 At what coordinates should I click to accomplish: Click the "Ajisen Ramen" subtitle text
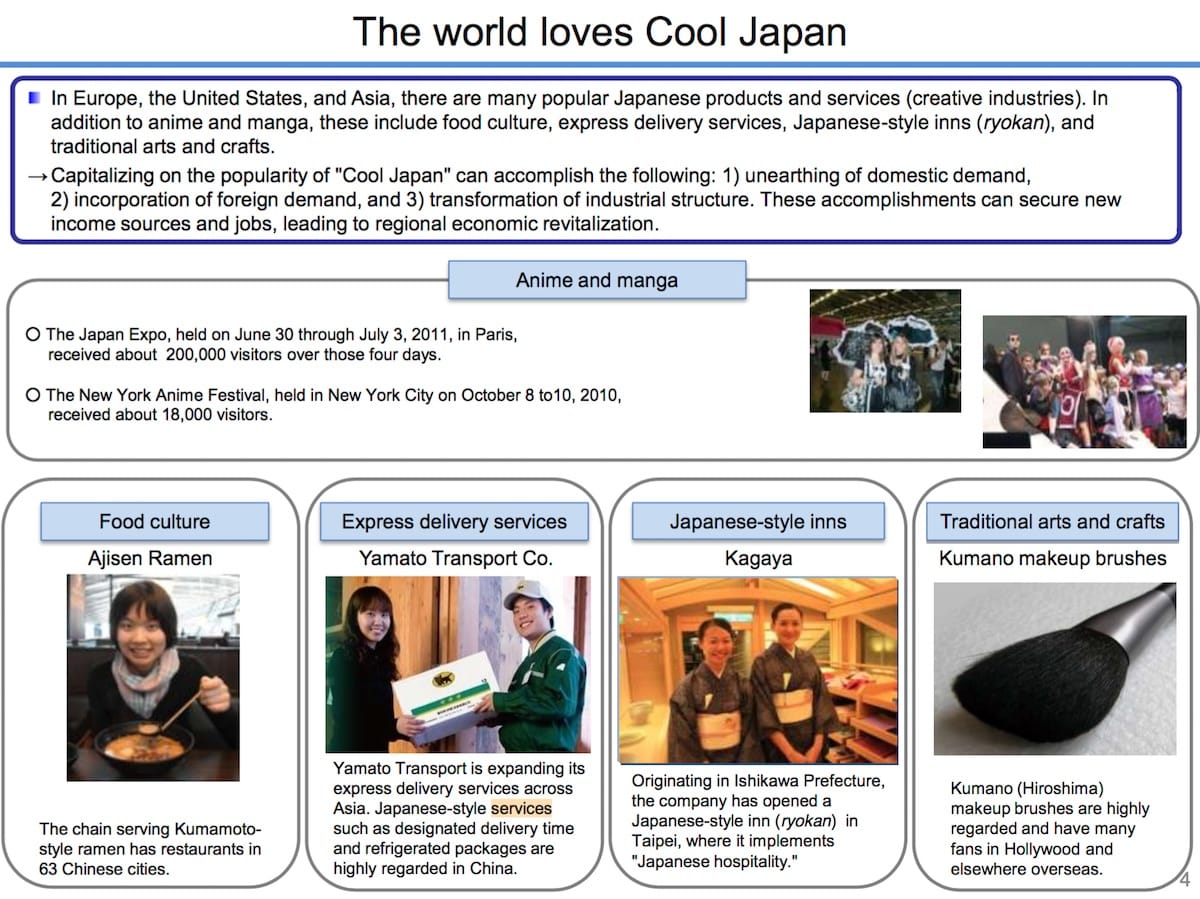(150, 558)
